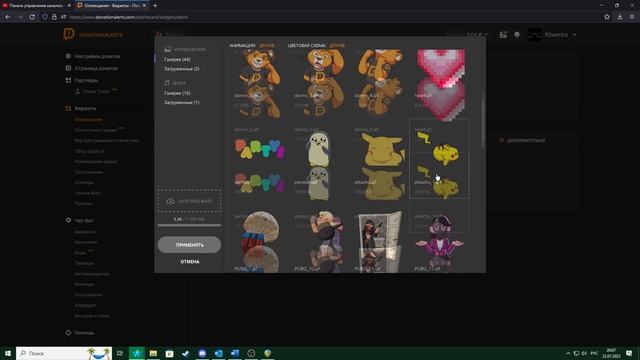Click the header icon left of the bell
This screenshot has height=360, width=640.
[x=503, y=35]
